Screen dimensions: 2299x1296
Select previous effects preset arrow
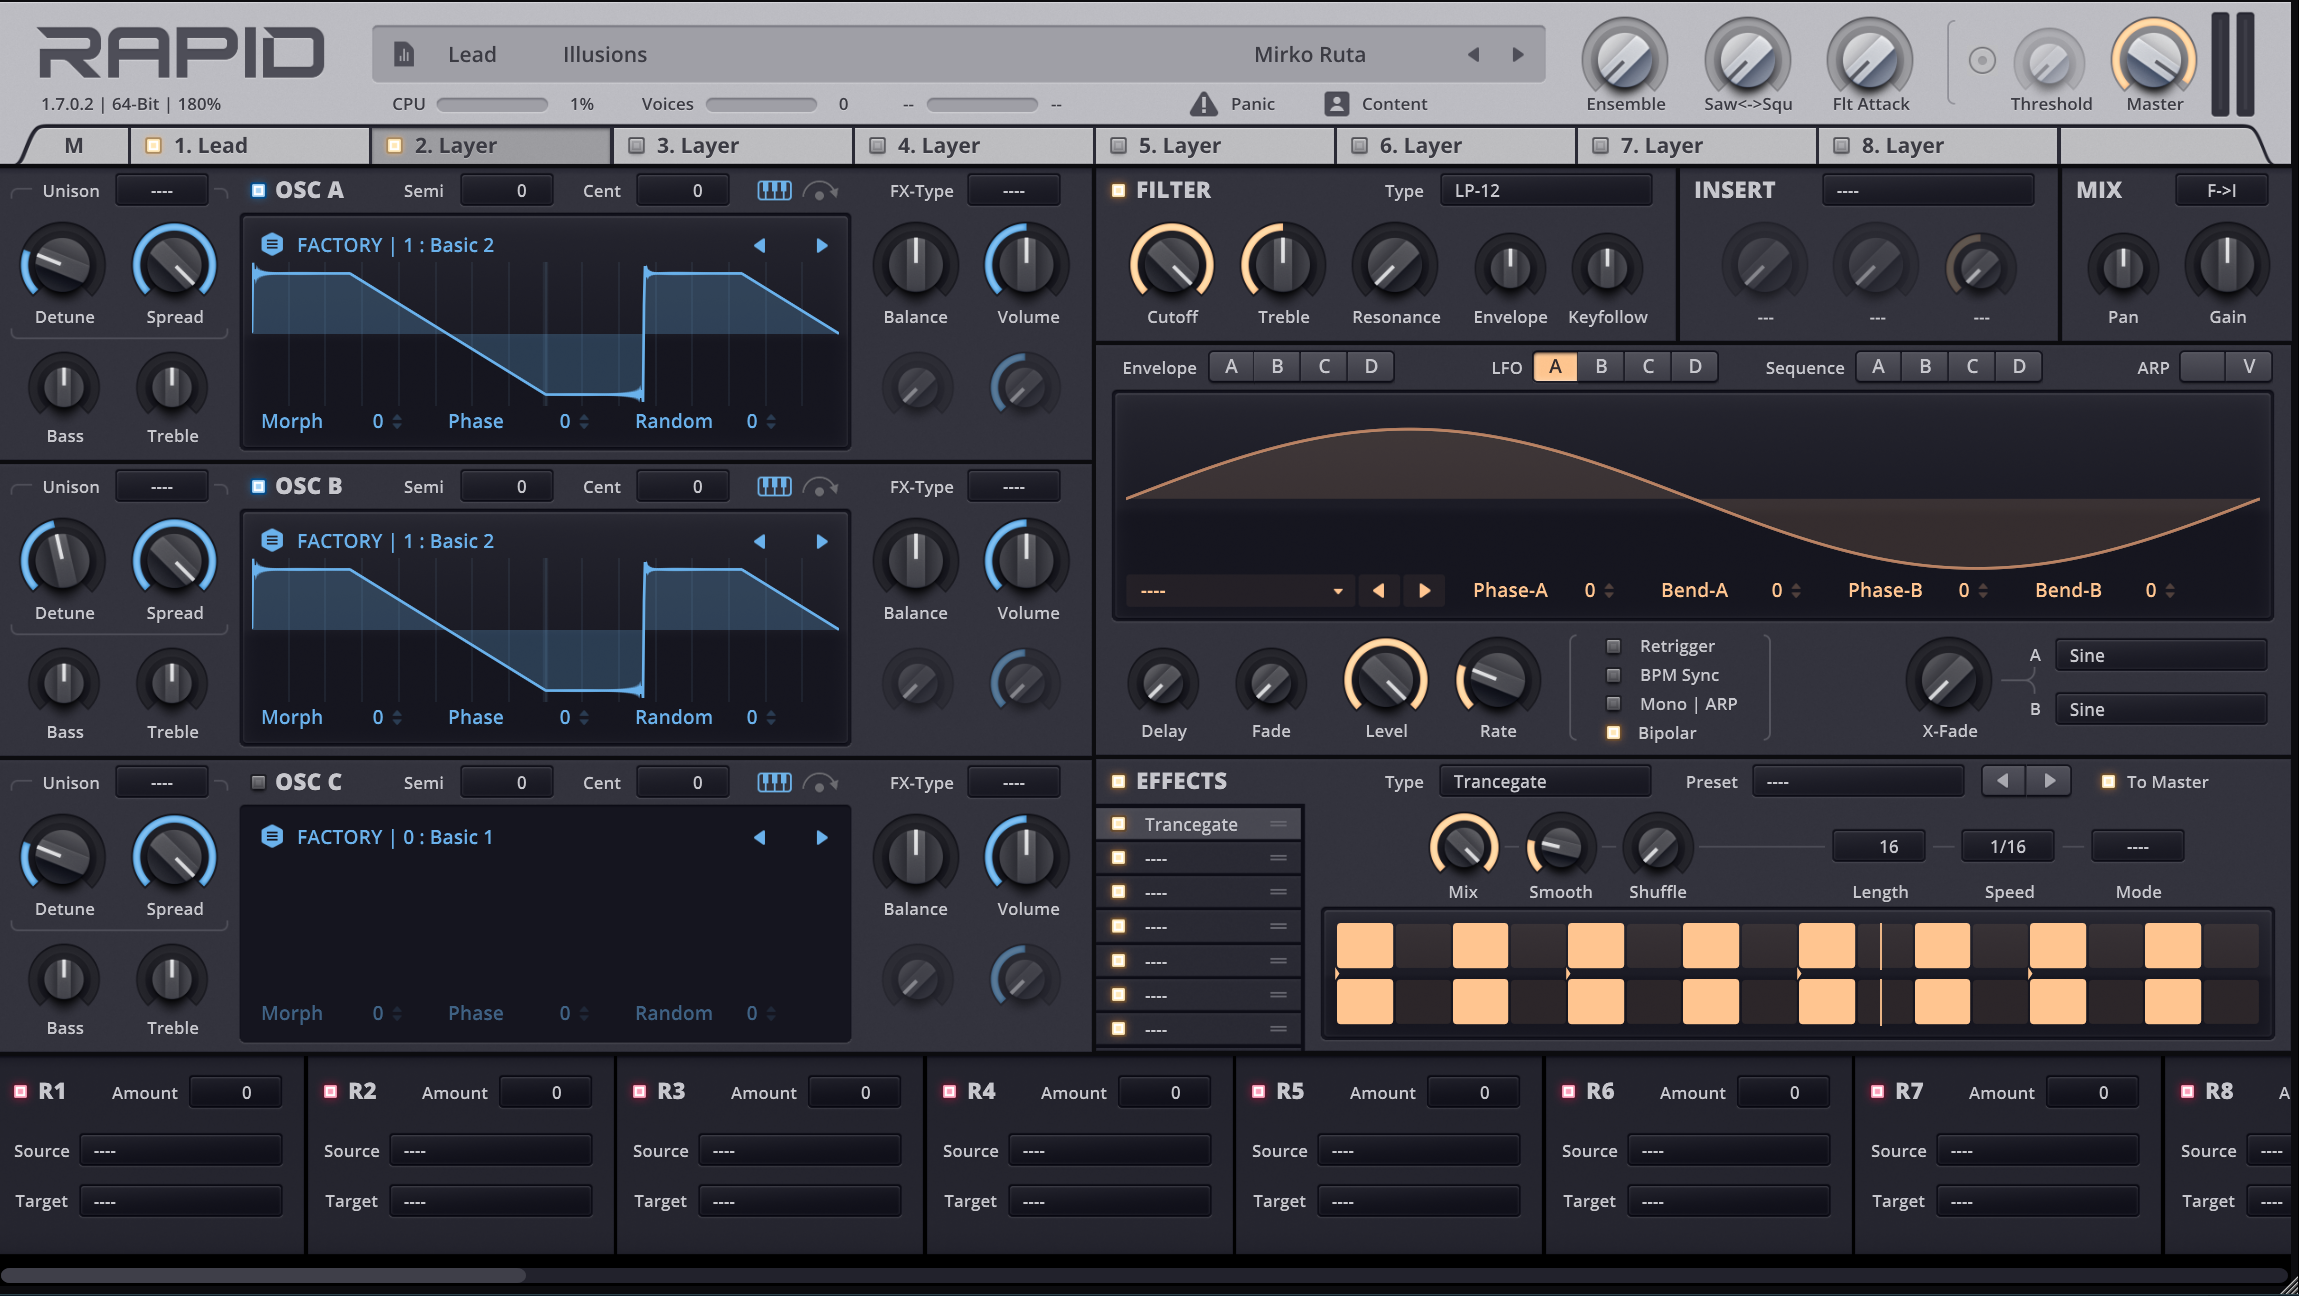coord(2003,781)
